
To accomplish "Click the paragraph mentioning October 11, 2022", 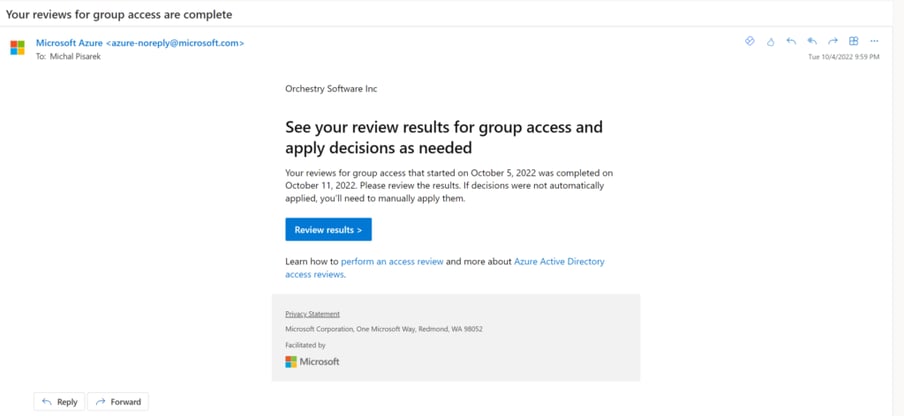I will pyautogui.click(x=449, y=186).
